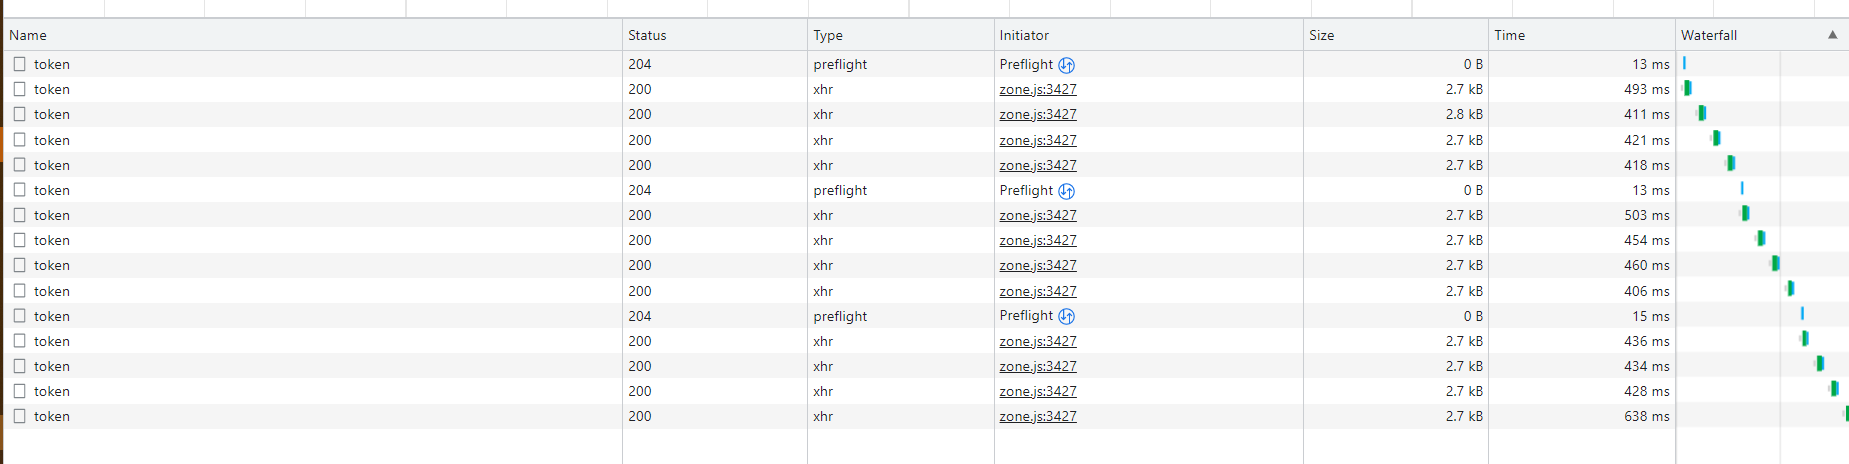1849x464 pixels.
Task: Select the box beside the 428 ms token request
Action: [x=19, y=391]
